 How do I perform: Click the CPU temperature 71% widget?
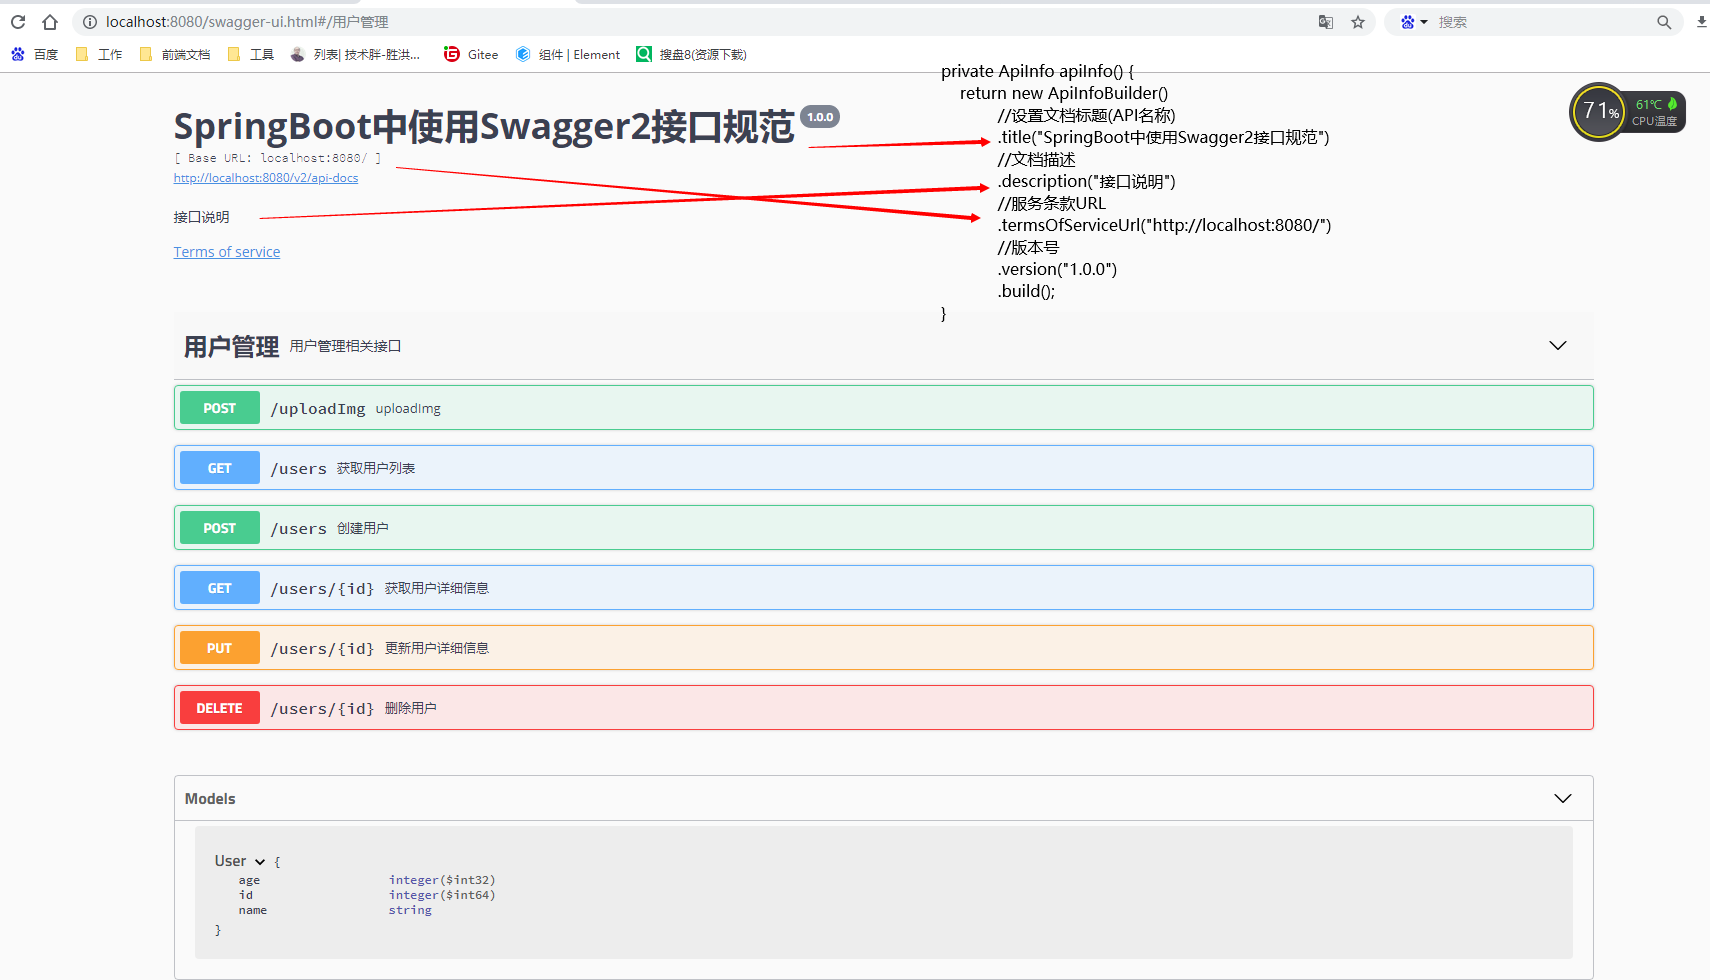pyautogui.click(x=1627, y=112)
